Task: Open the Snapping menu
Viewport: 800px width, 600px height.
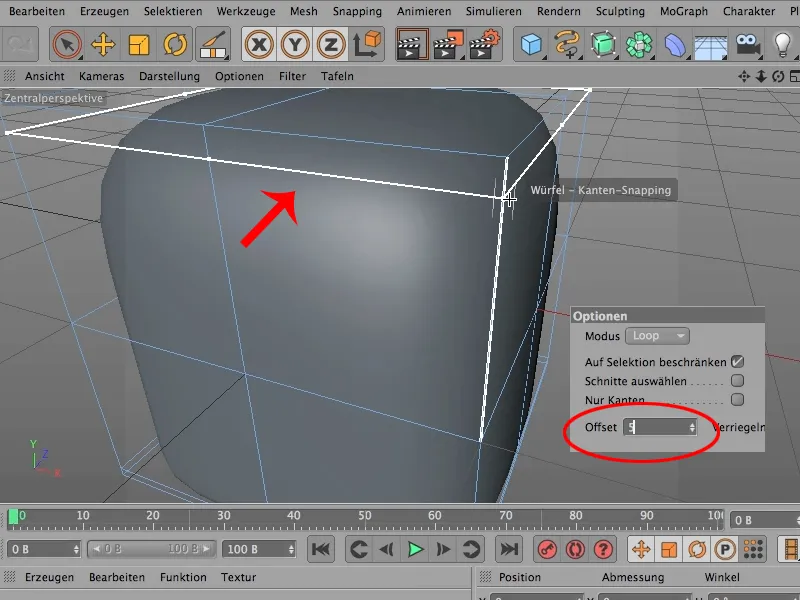Action: point(357,11)
